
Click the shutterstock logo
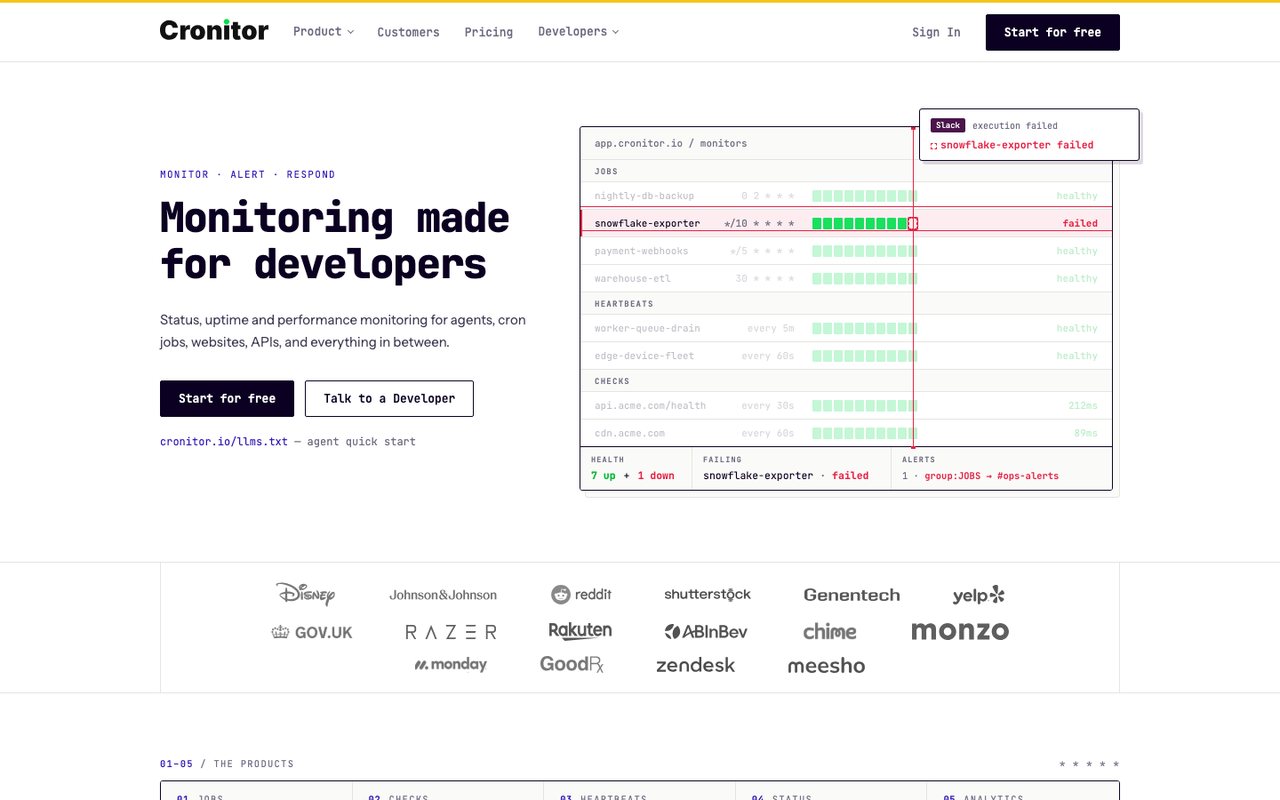pos(707,594)
